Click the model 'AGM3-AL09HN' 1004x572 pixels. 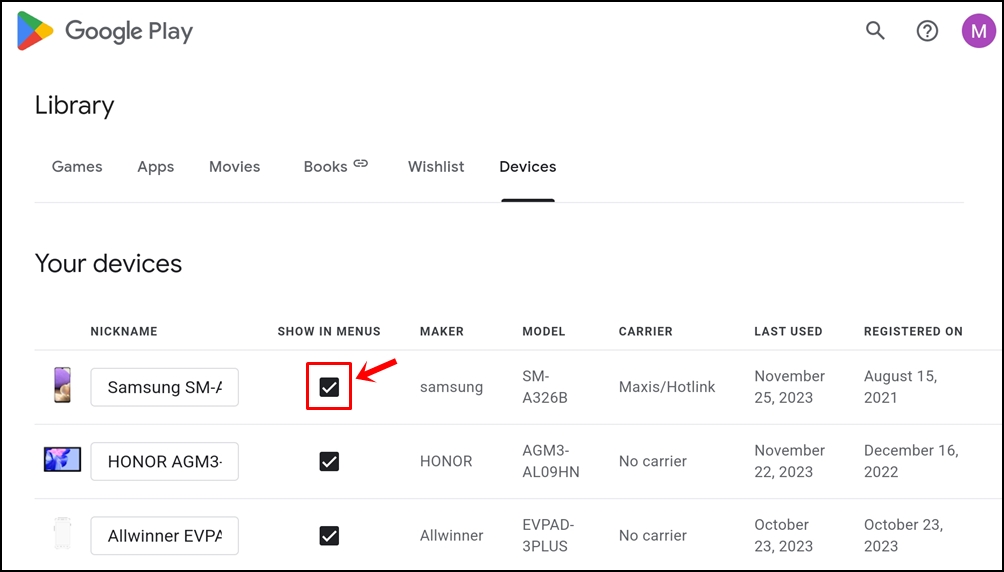click(551, 461)
